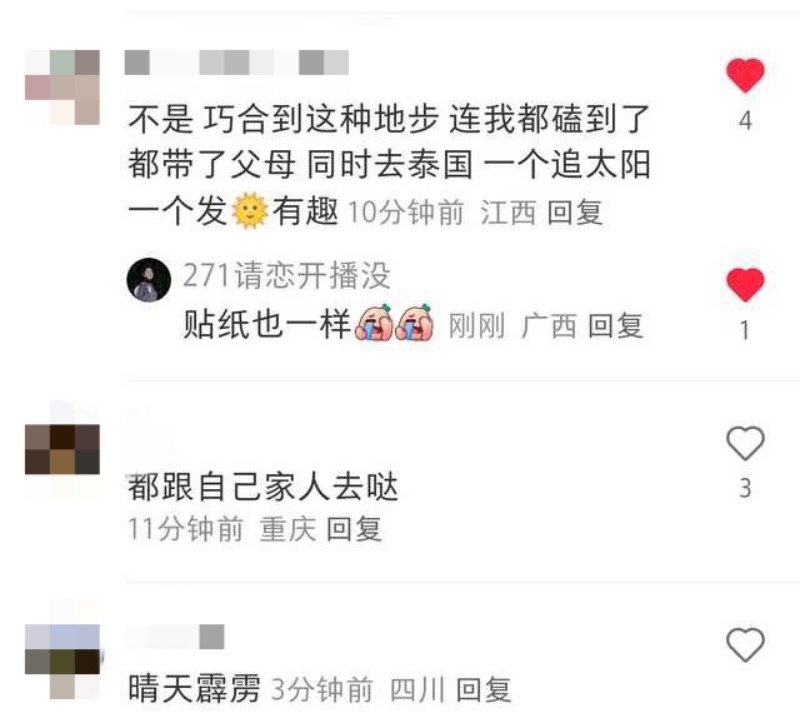
Task: Unlike the 贴纸也一样 reply heart
Action: point(745,284)
